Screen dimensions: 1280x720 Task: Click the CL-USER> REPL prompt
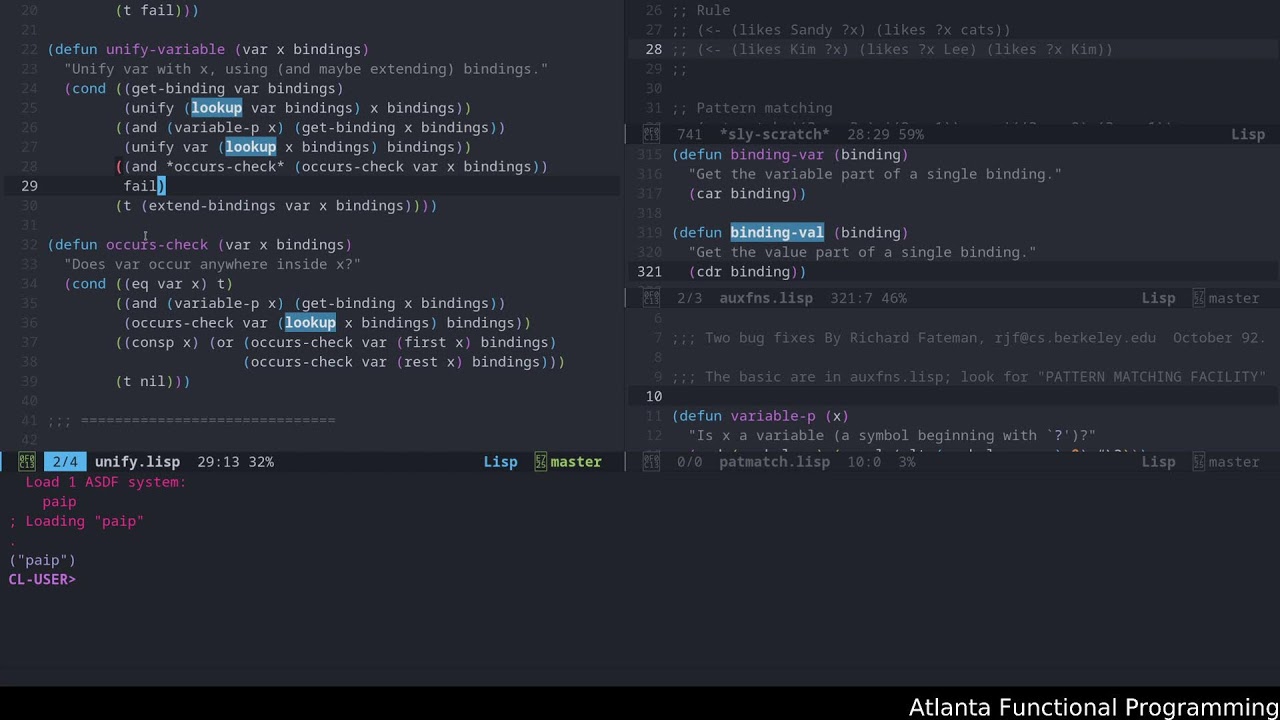point(42,579)
